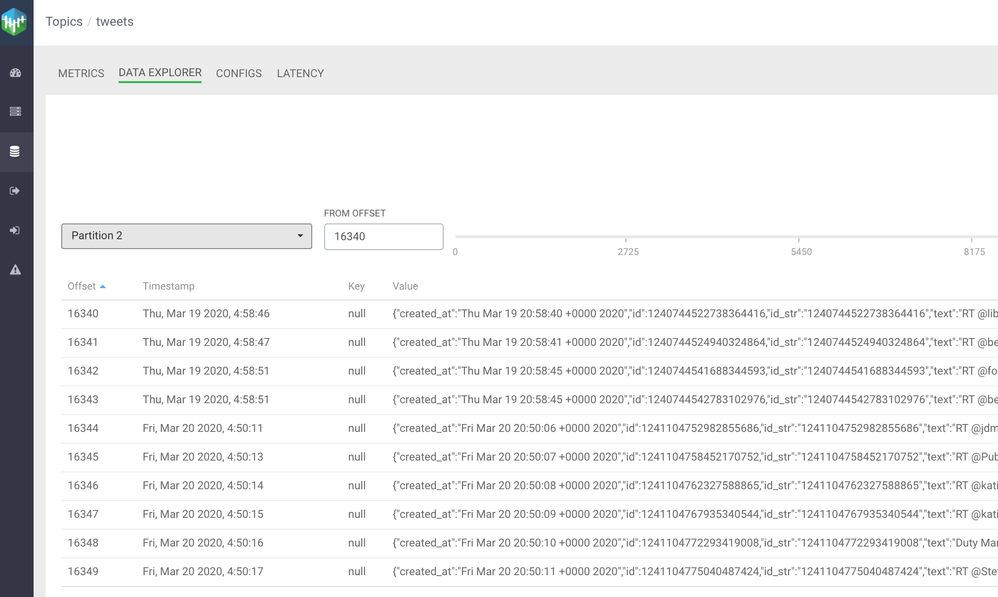Select offset 16345 cell

(83, 457)
